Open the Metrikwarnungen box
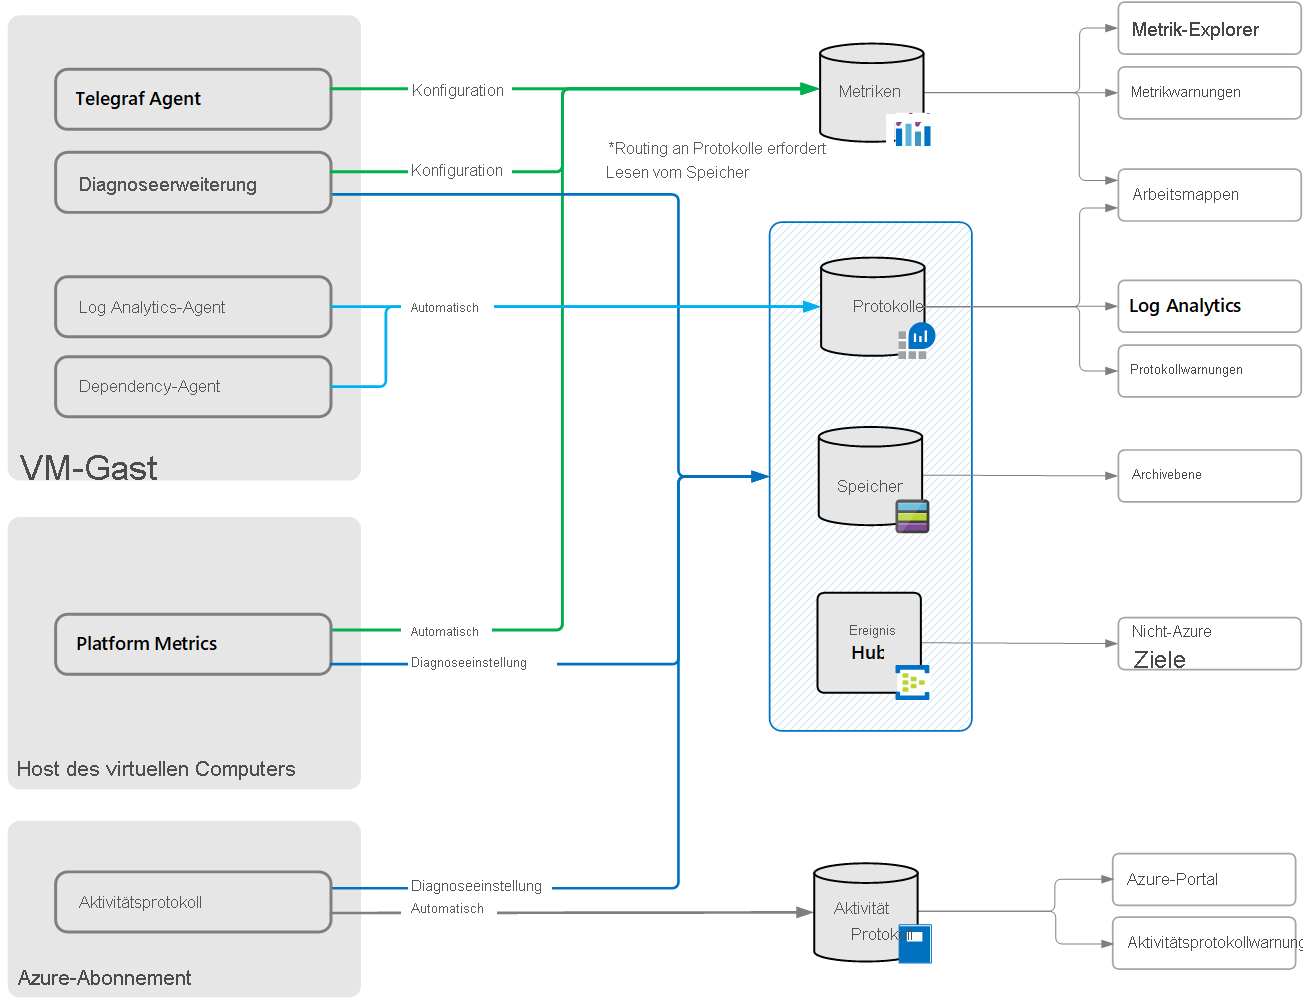Screen dimensions: 1303x1004 click(x=1209, y=93)
